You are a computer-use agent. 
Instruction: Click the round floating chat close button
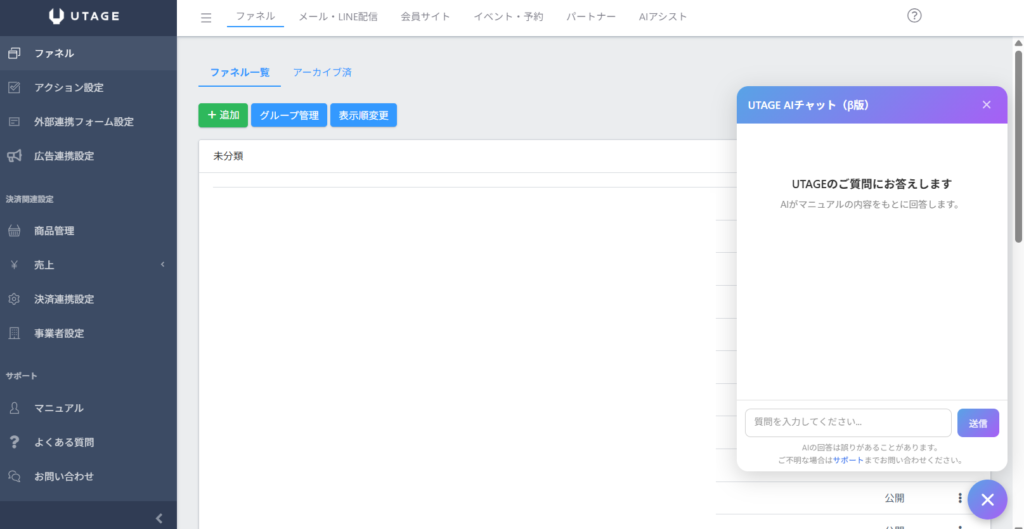click(x=986, y=500)
